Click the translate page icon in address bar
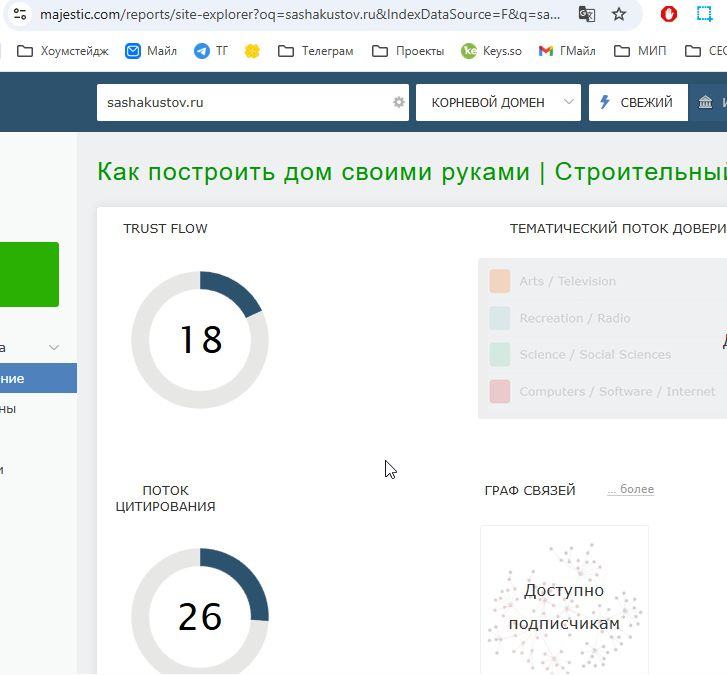This screenshot has width=727, height=675. click(x=586, y=15)
